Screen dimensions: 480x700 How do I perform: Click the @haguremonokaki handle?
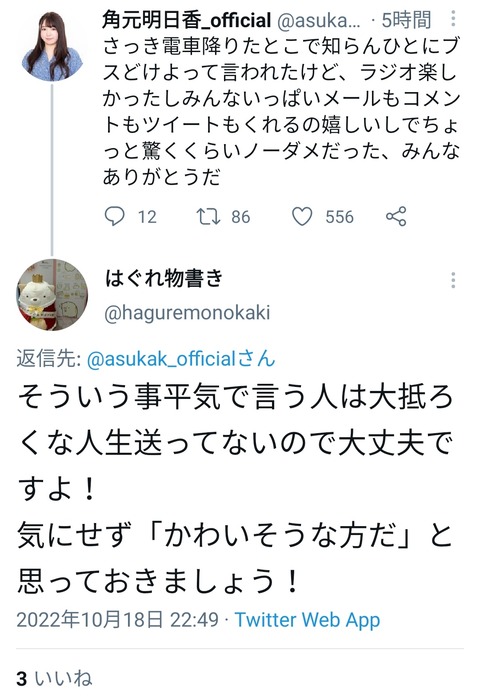pos(187,313)
